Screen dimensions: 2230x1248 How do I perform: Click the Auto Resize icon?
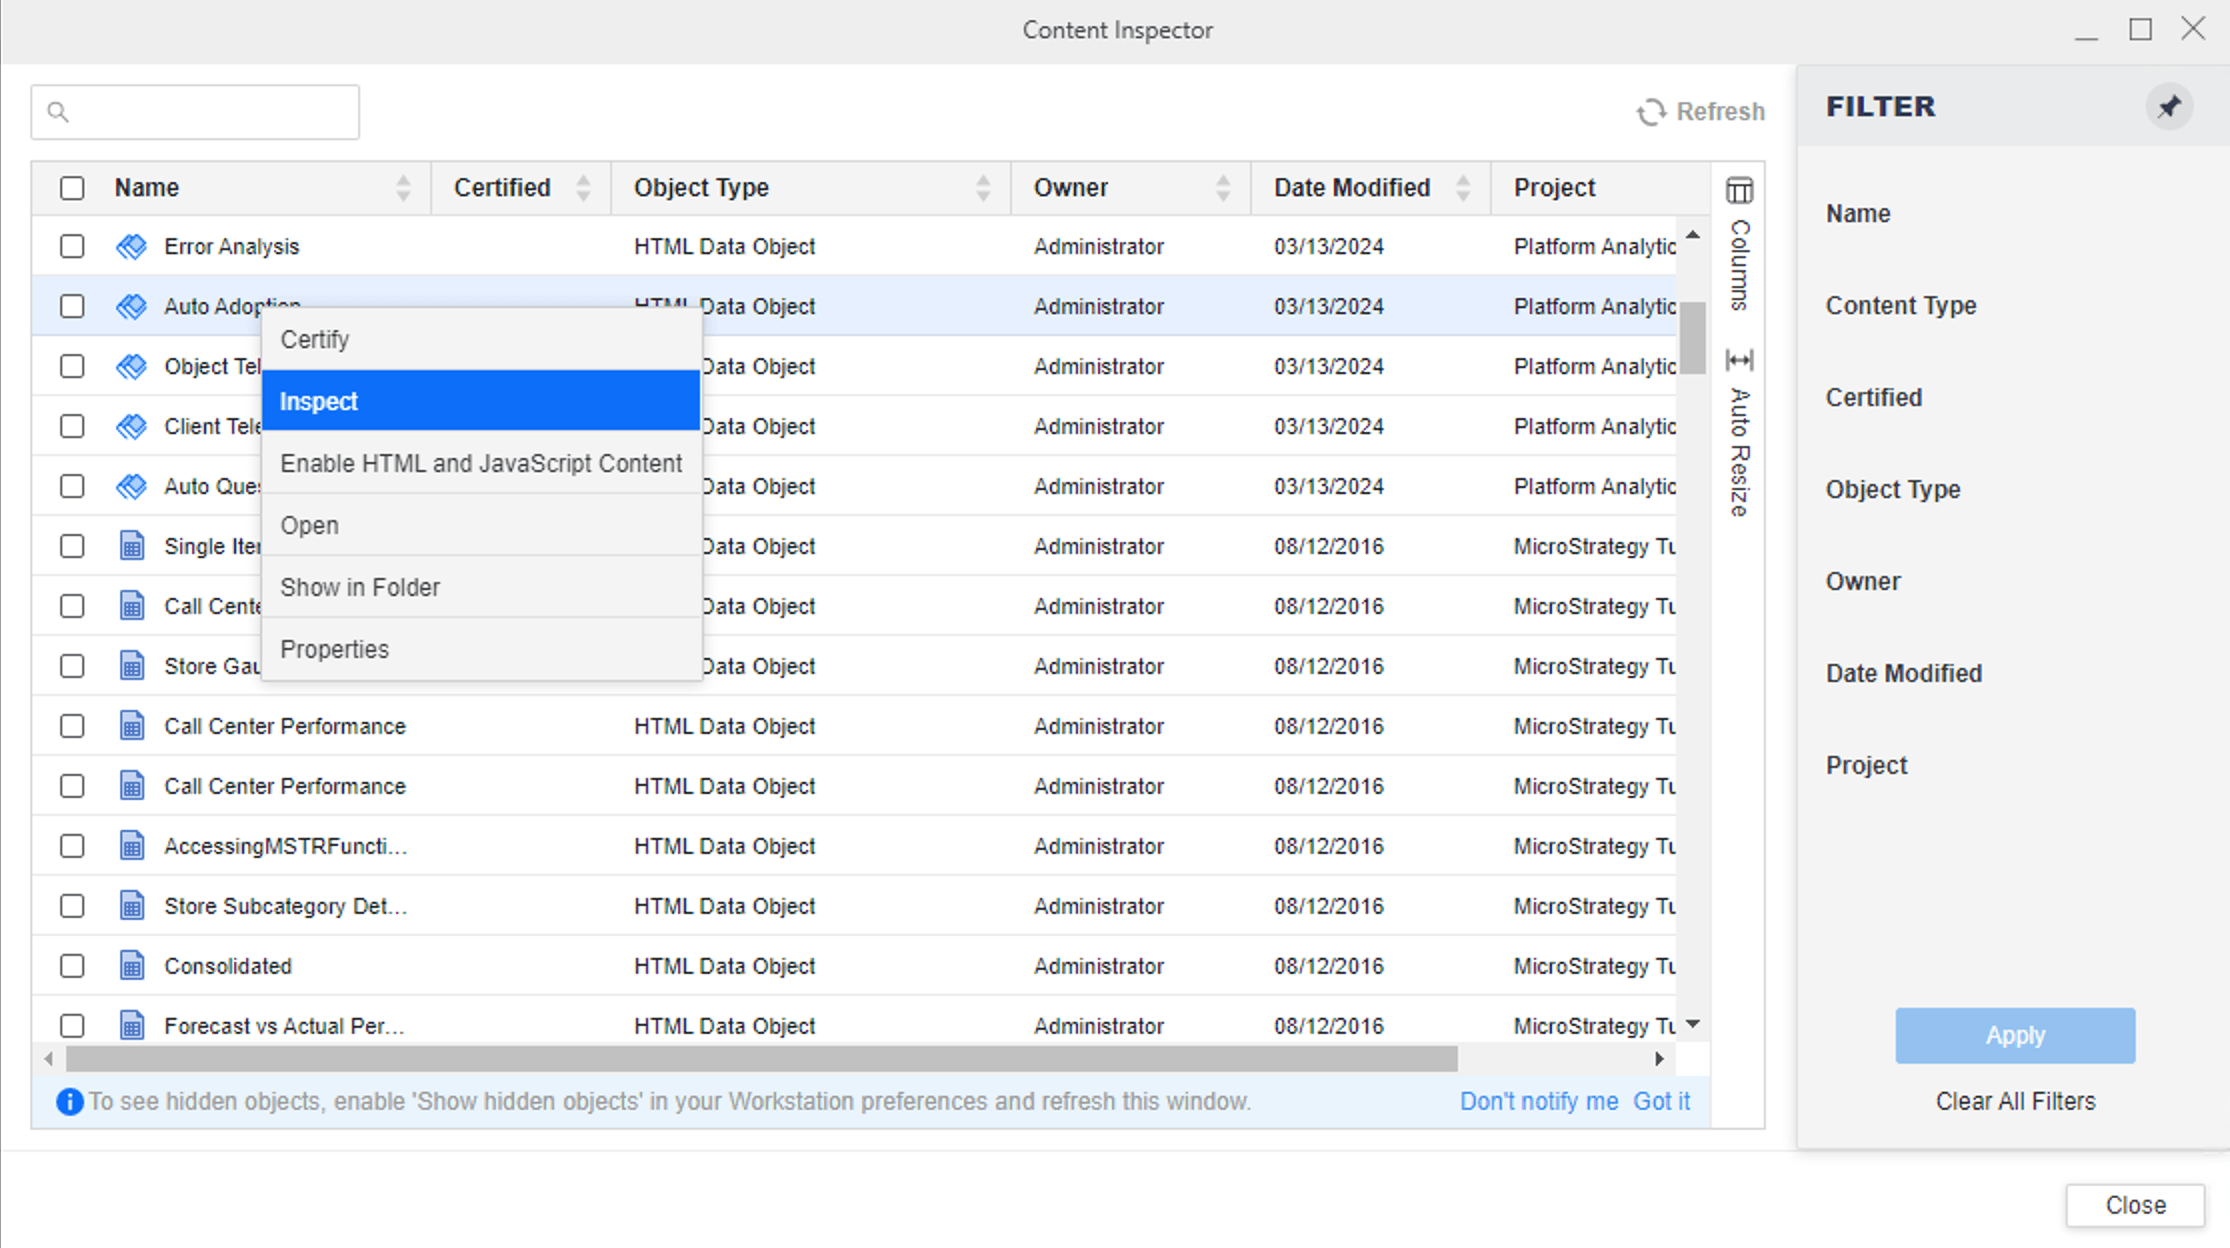coord(1739,360)
